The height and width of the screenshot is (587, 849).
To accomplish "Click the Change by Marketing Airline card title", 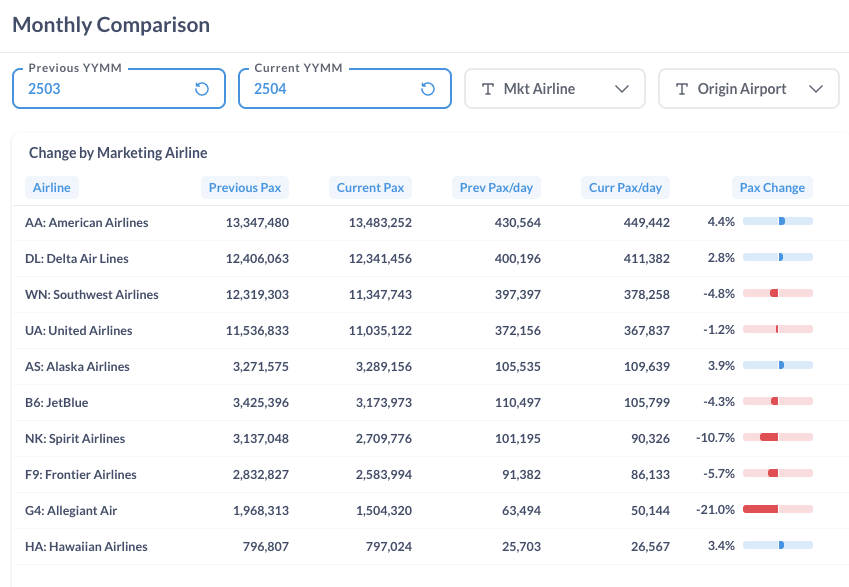I will pos(118,153).
